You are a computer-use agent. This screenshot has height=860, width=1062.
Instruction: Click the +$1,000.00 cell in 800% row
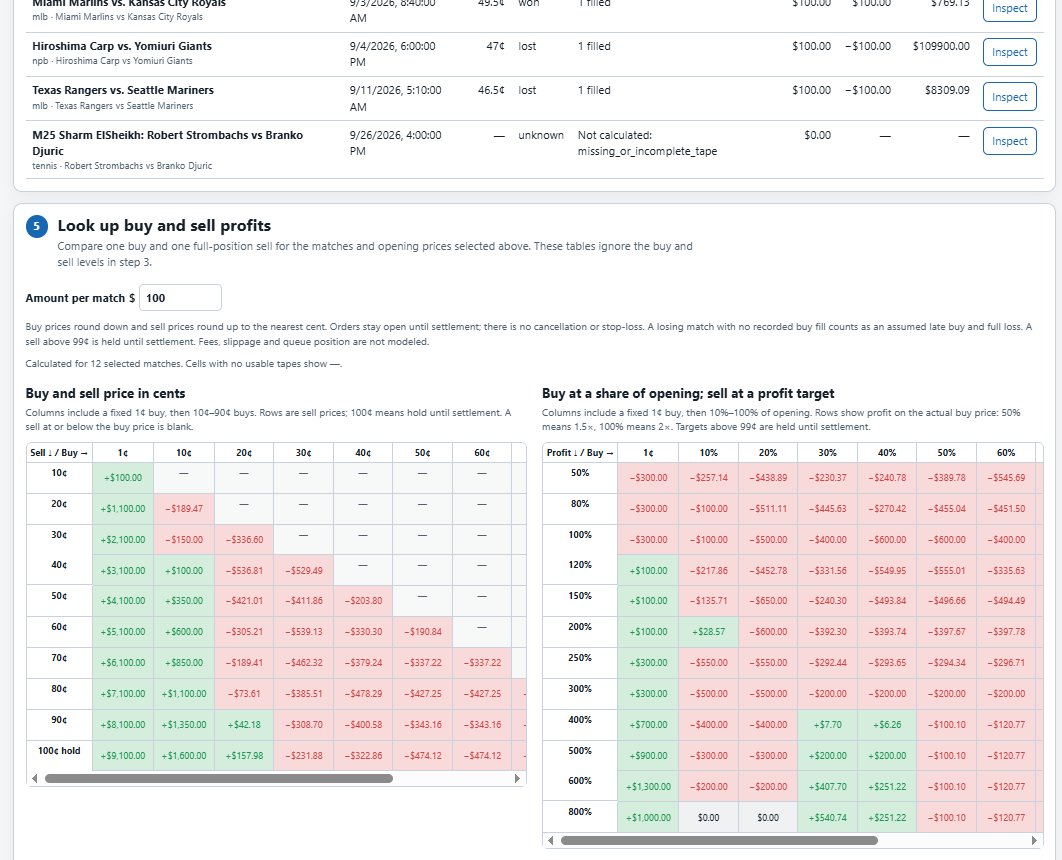(648, 817)
